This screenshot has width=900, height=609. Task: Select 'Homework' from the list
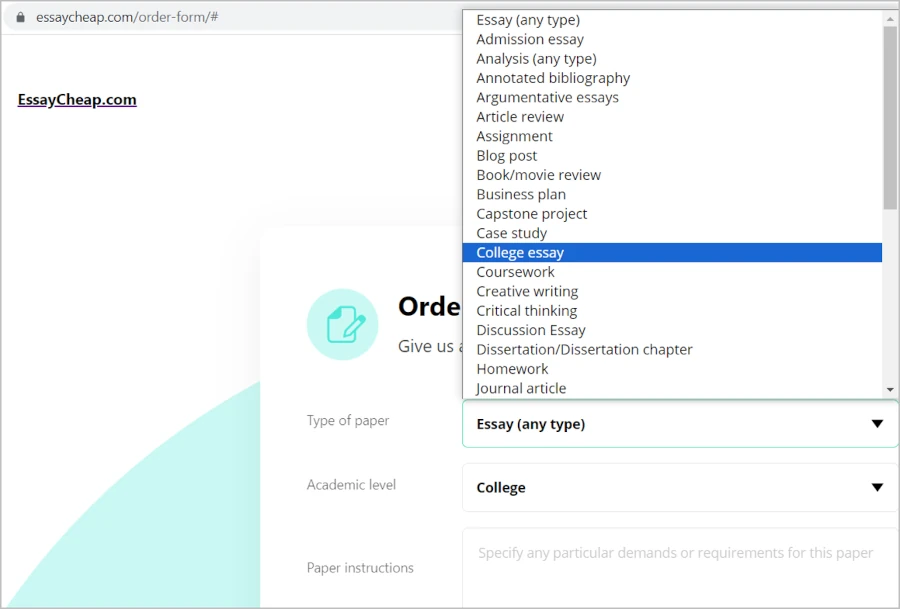(672, 369)
